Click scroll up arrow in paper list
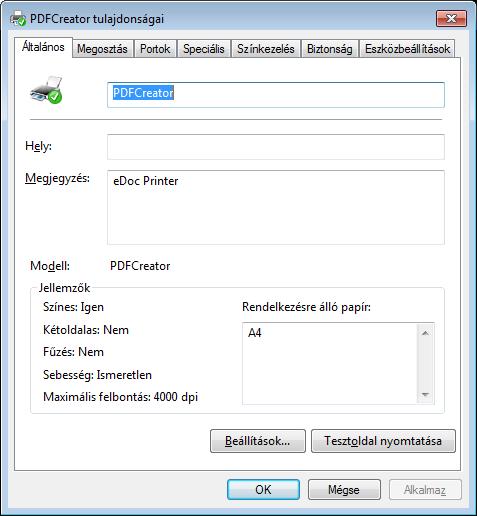 point(425,333)
